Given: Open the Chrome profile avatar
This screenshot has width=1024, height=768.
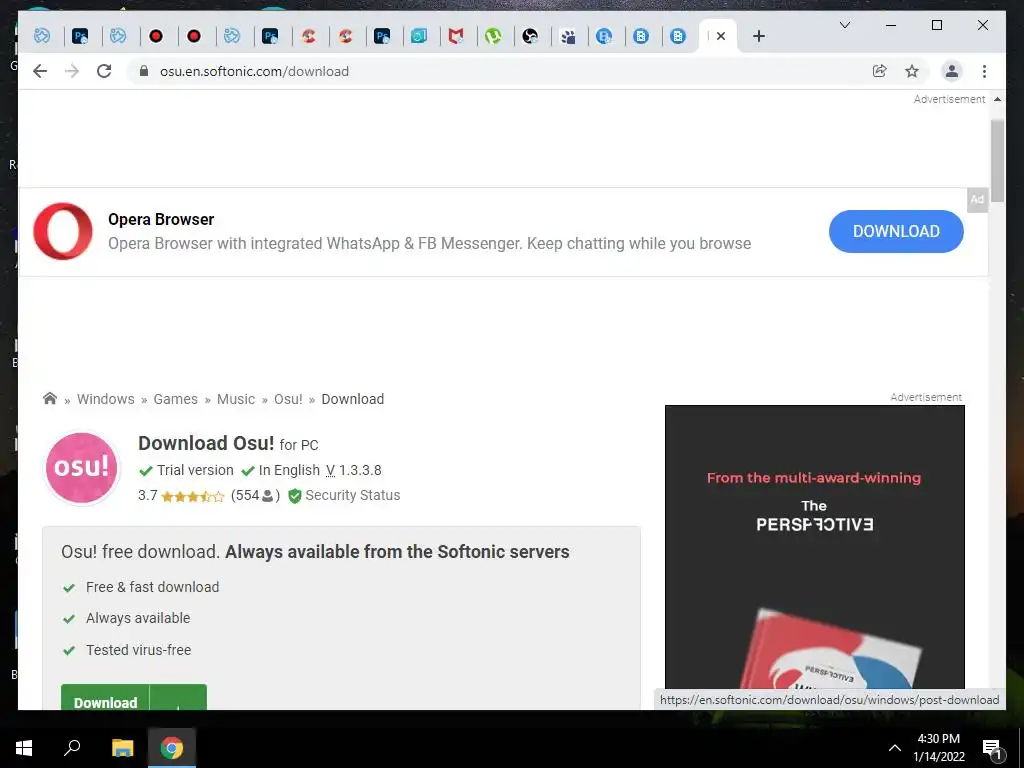Looking at the screenshot, I should coord(952,71).
